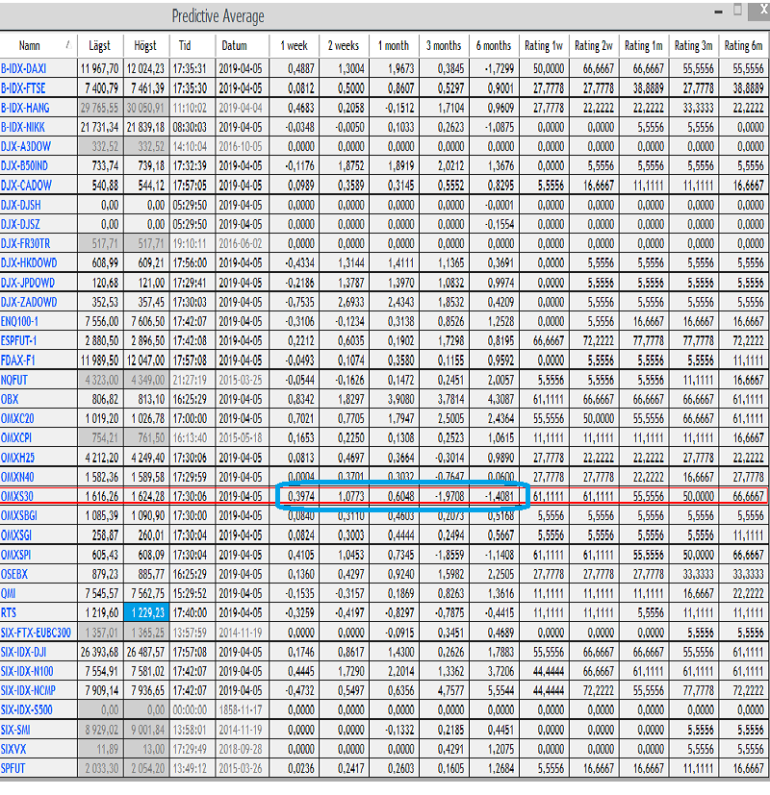Image resolution: width=770 pixels, height=795 pixels.
Task: Select the SIX-IDX-DJI row name
Action: click(23, 652)
